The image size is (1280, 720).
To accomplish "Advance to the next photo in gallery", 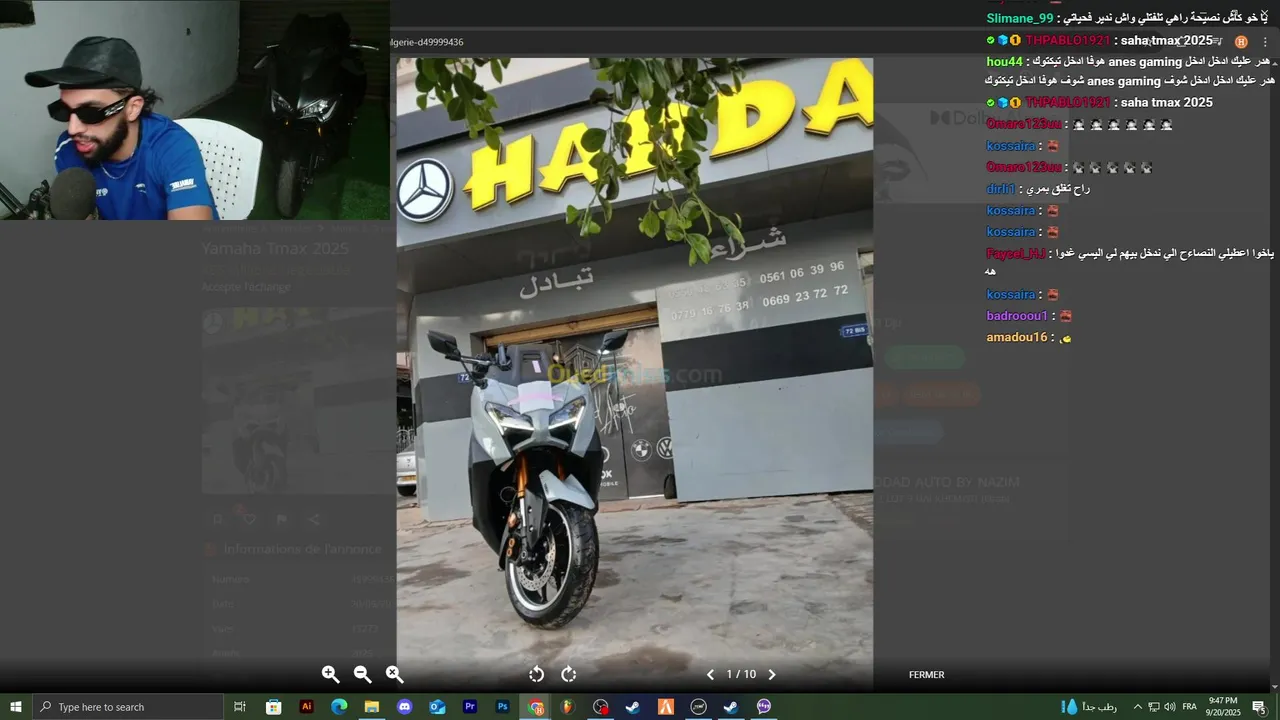I will click(x=771, y=675).
